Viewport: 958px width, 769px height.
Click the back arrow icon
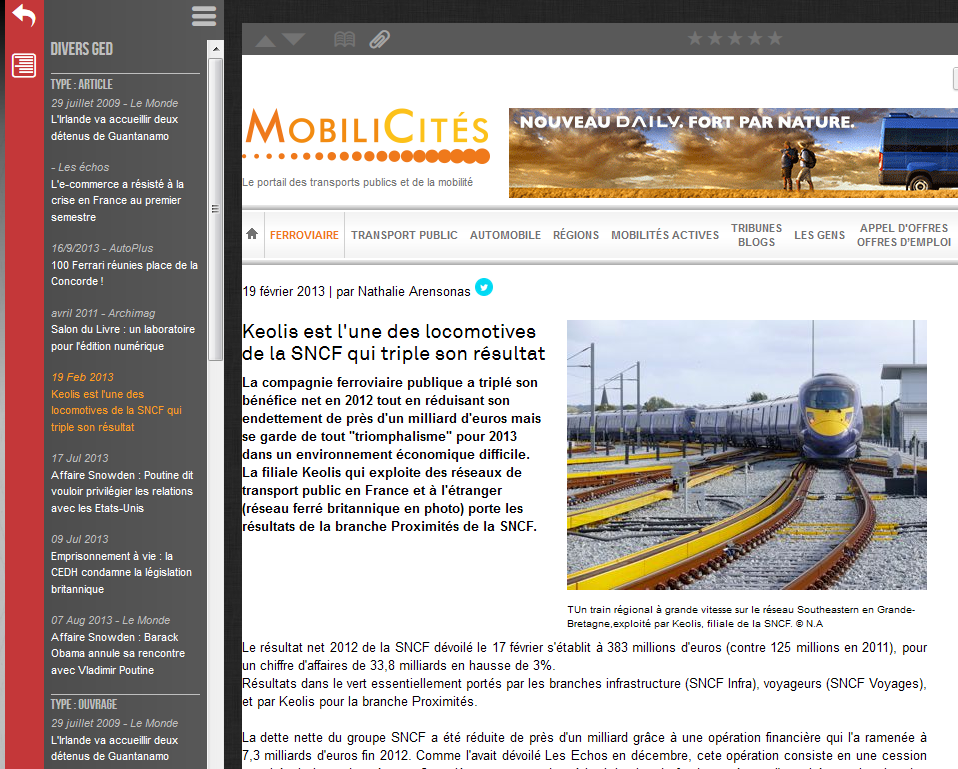[x=24, y=15]
